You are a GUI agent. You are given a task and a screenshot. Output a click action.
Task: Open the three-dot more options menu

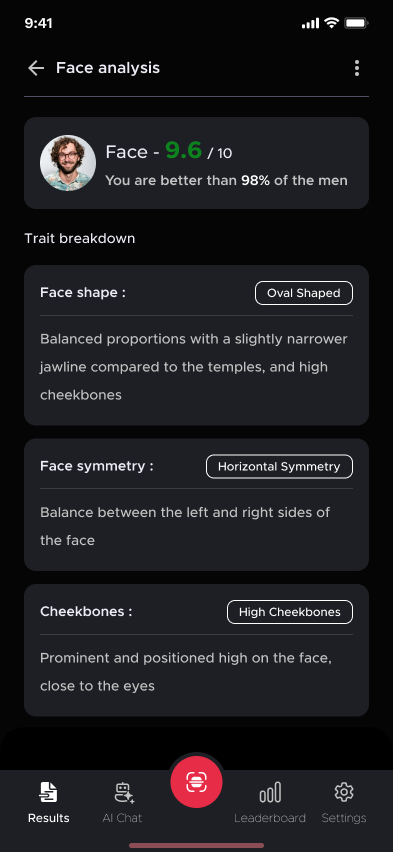click(x=357, y=68)
